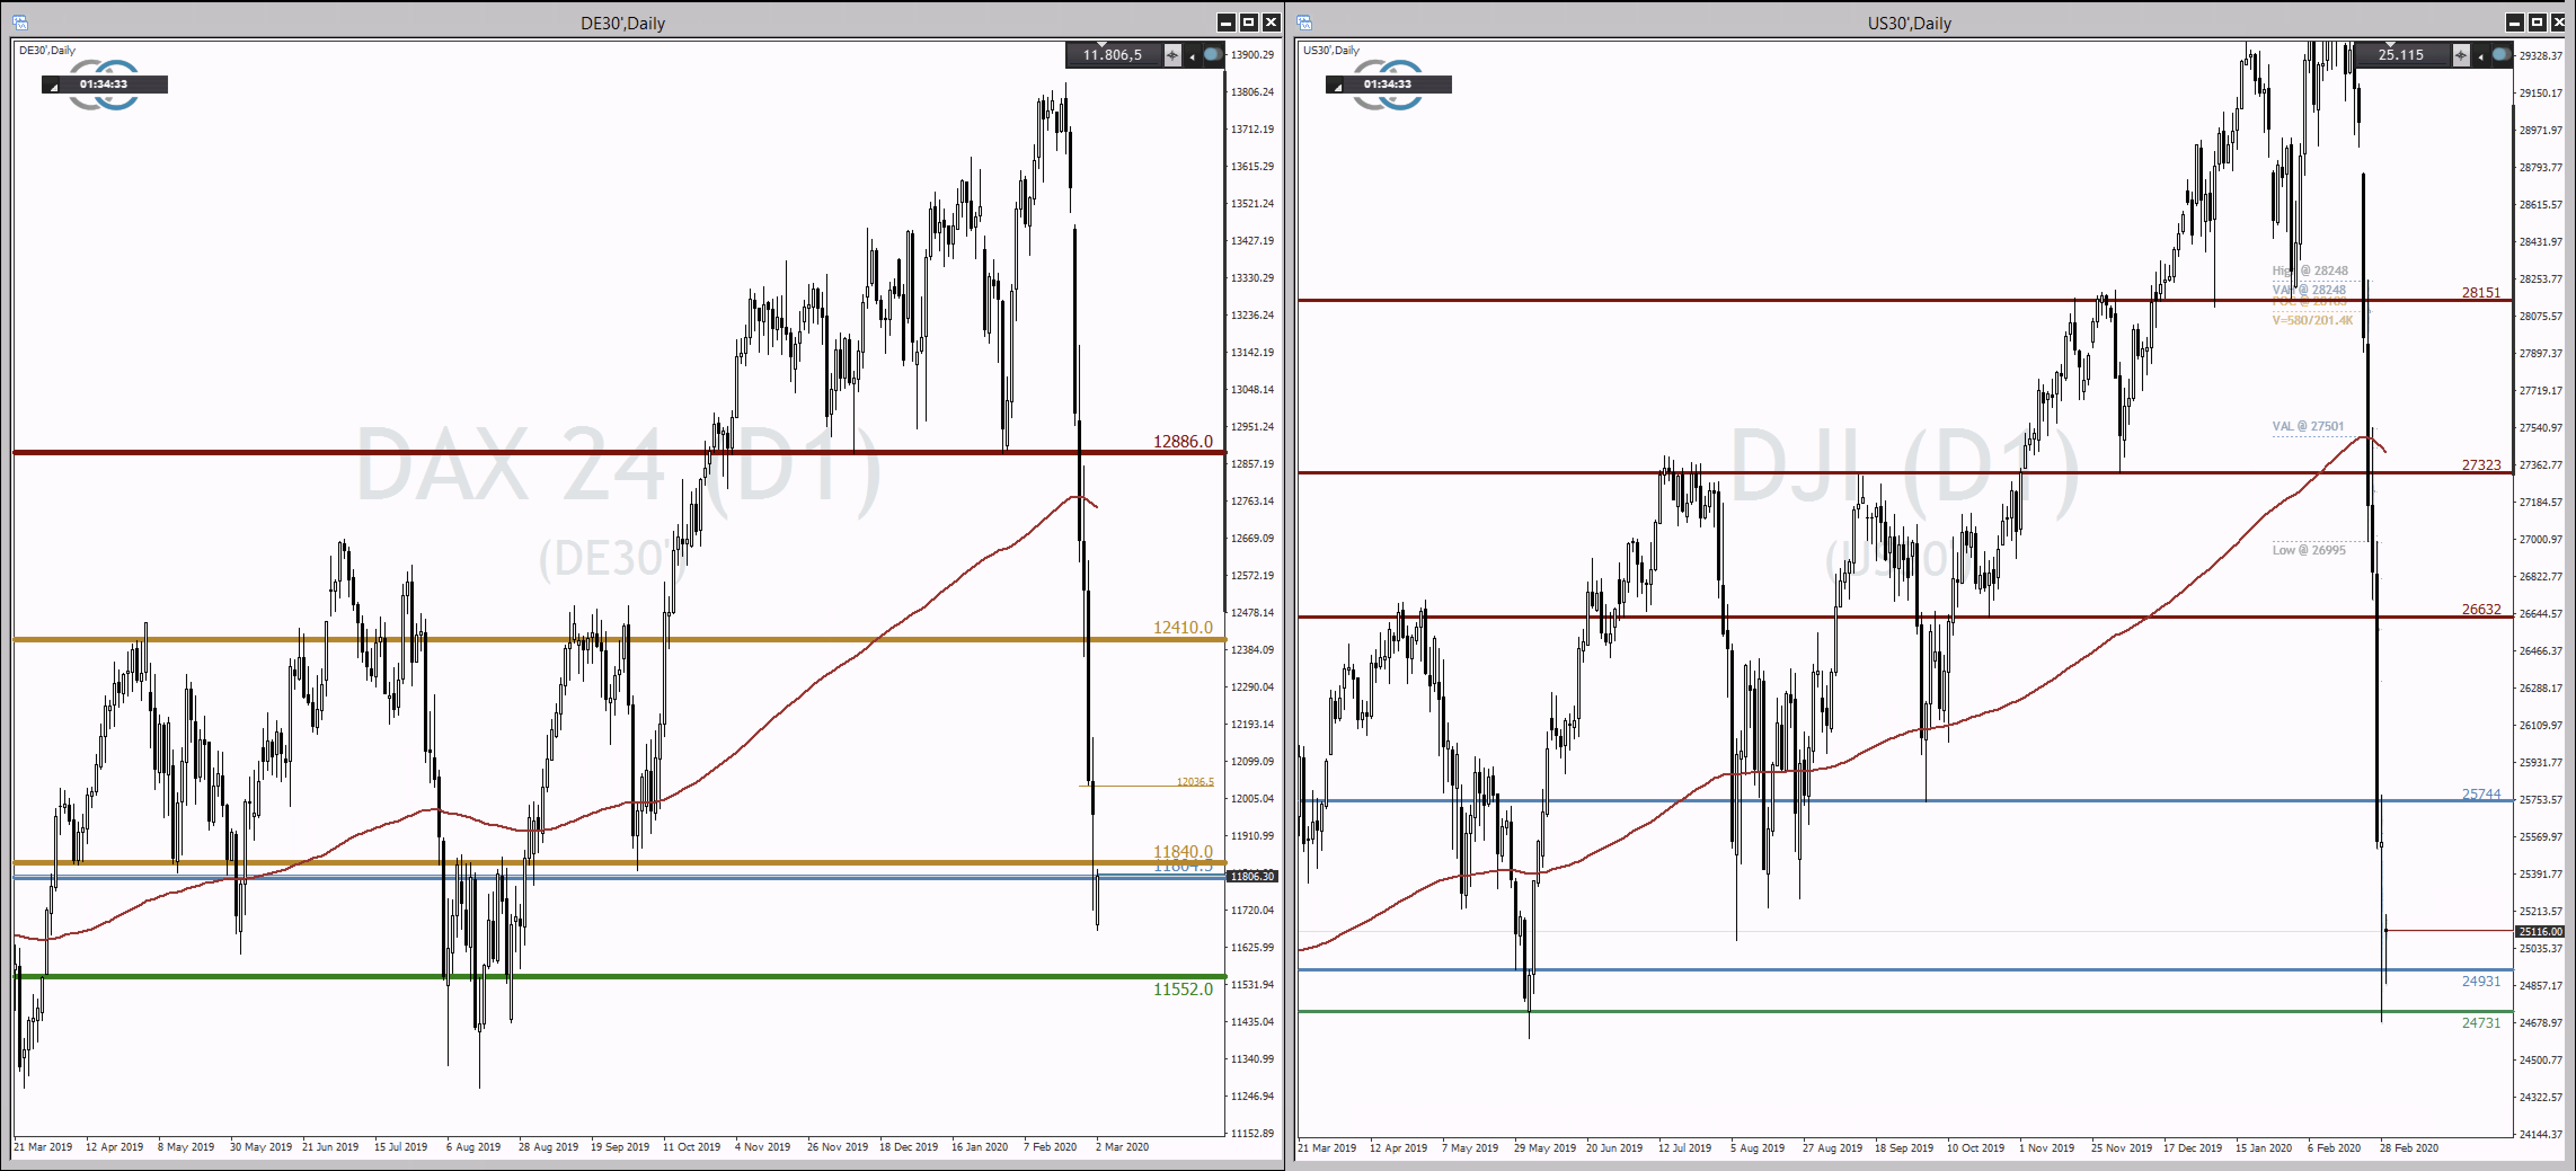Click the 6 Aug 2019 date on DE30 axis
The image size is (2576, 1171).
coord(473,1147)
